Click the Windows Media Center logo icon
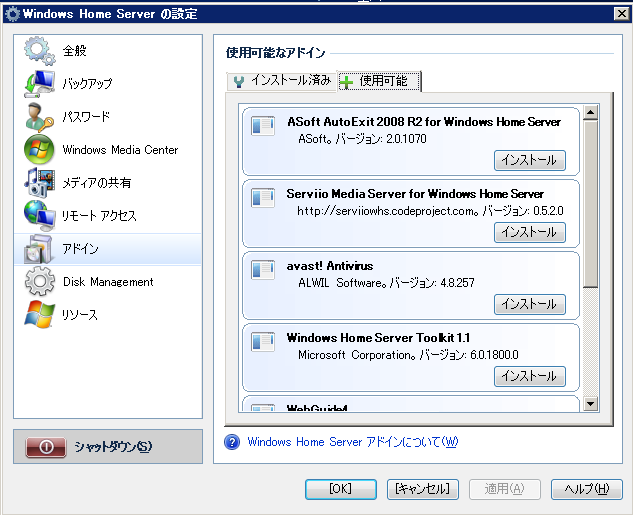Screen dimensions: 633x515 39,150
